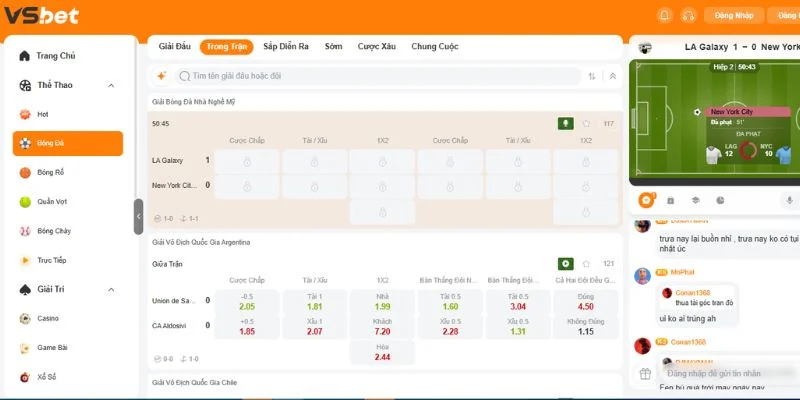
Task: Bet Xỉu 0.5 at 2.28
Action: pyautogui.click(x=450, y=327)
